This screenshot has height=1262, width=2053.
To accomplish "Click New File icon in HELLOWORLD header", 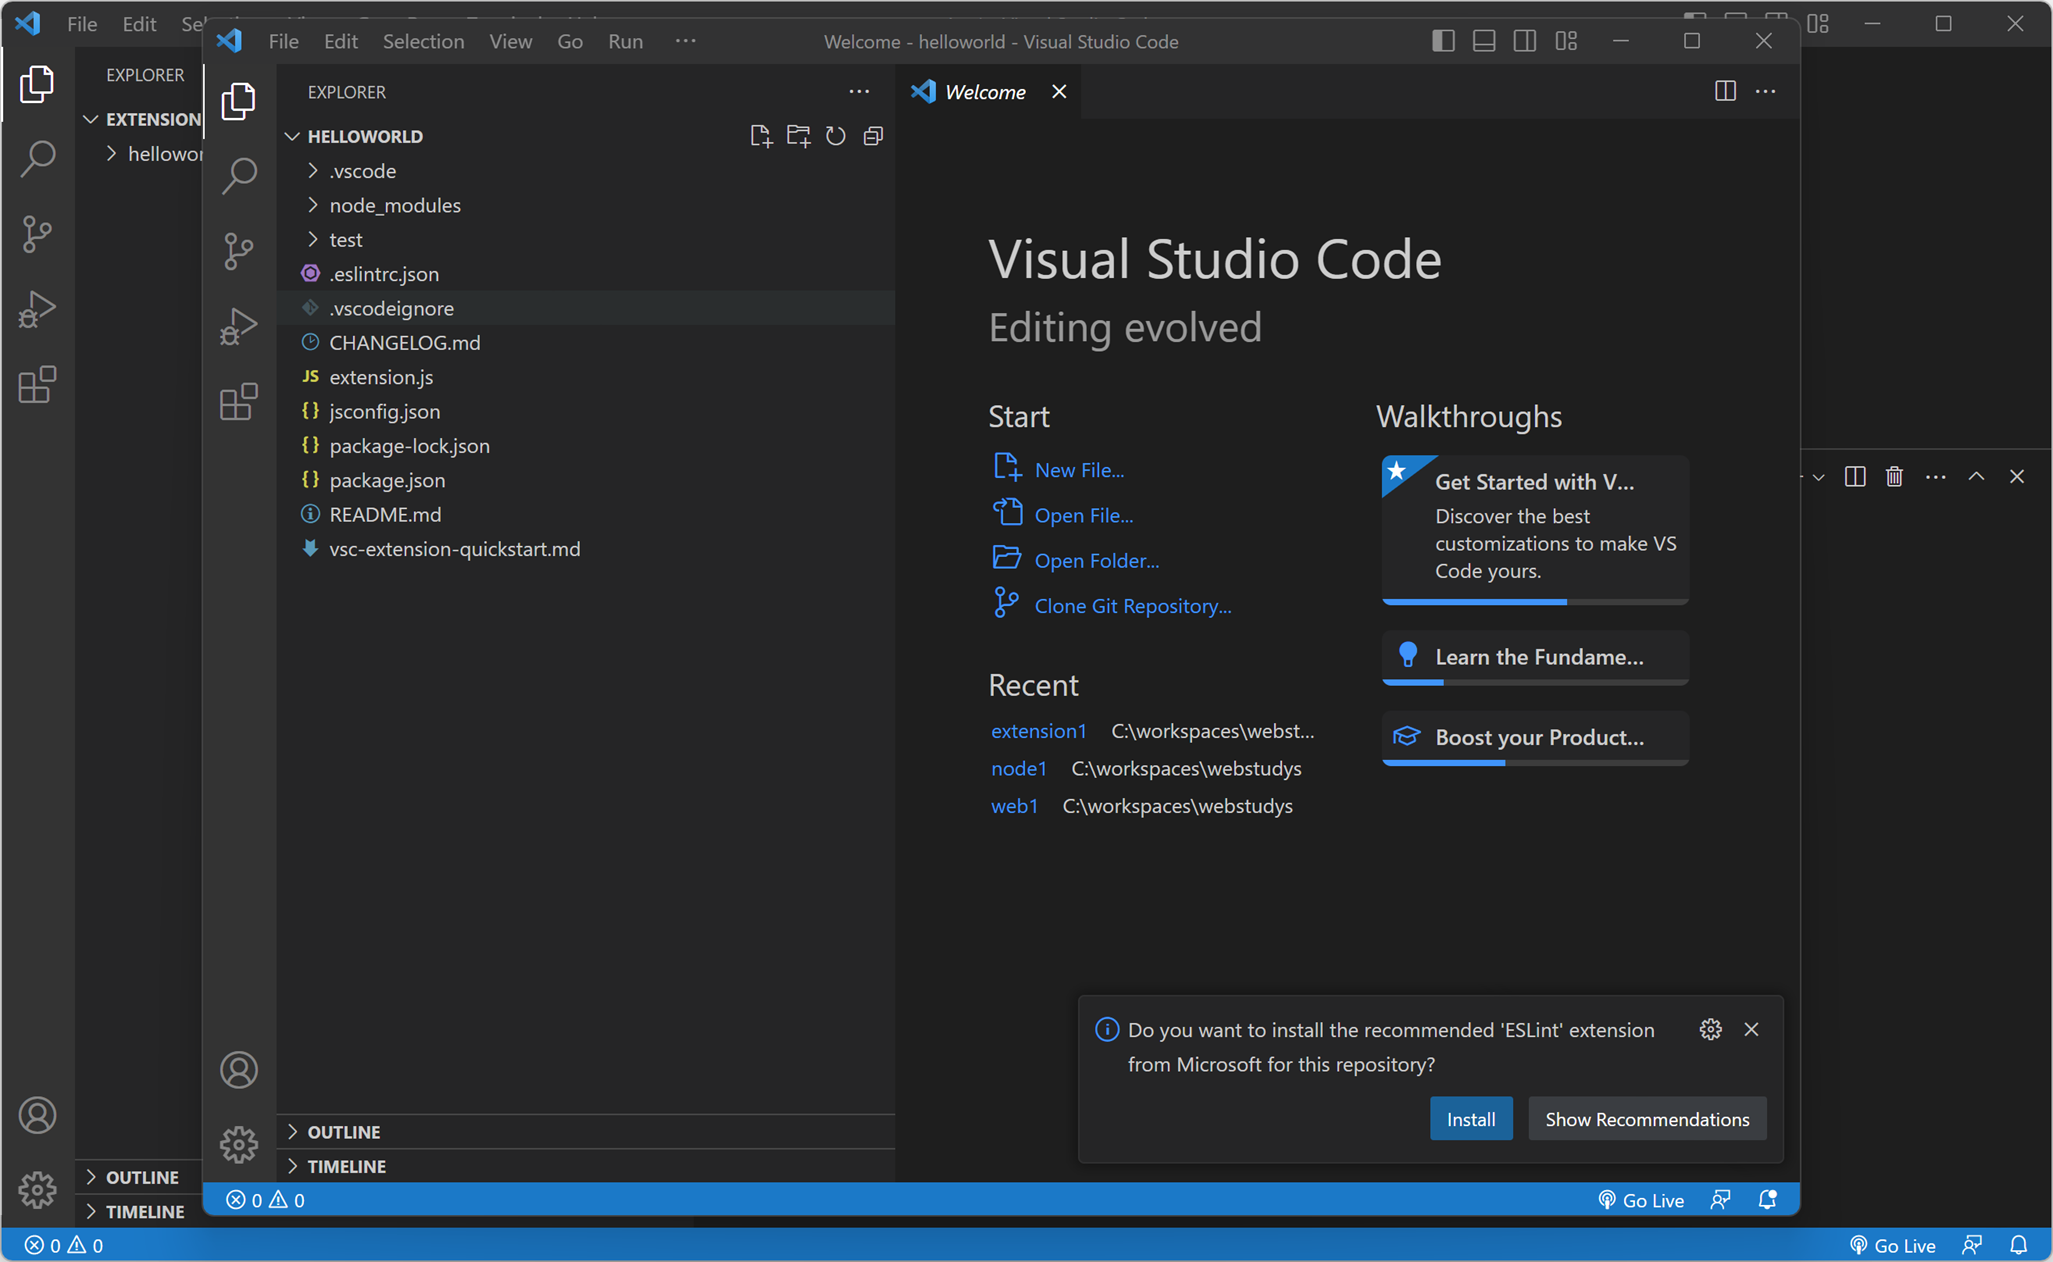I will pos(760,136).
